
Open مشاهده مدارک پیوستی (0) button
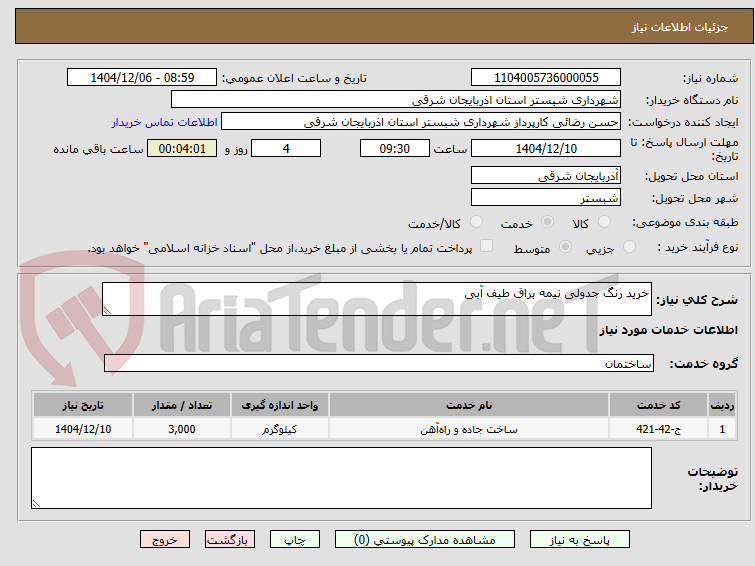pos(425,540)
